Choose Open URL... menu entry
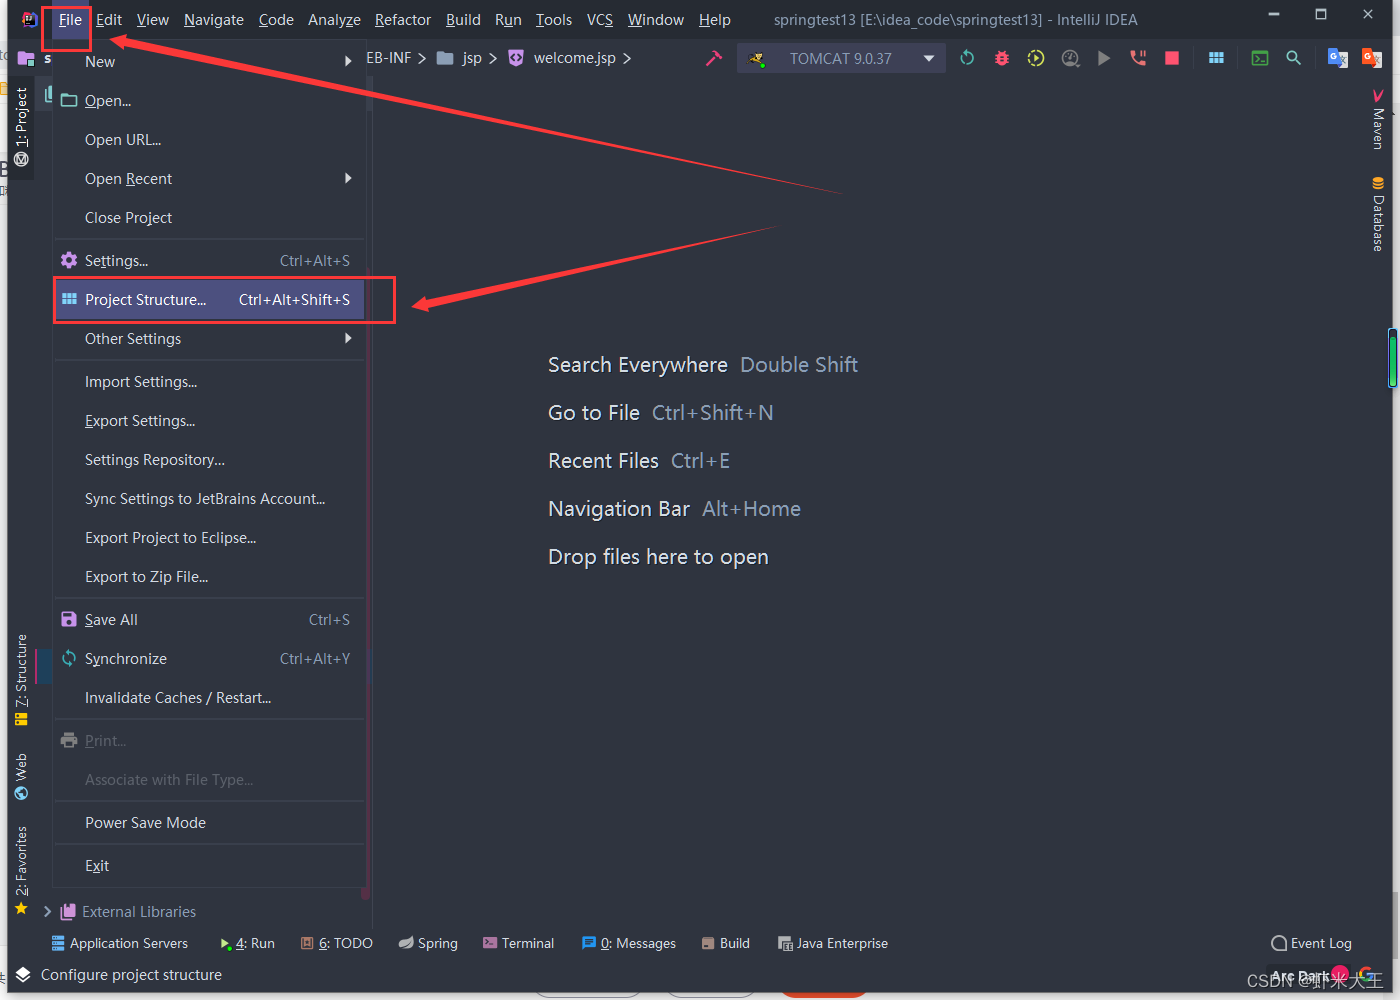 tap(210, 139)
